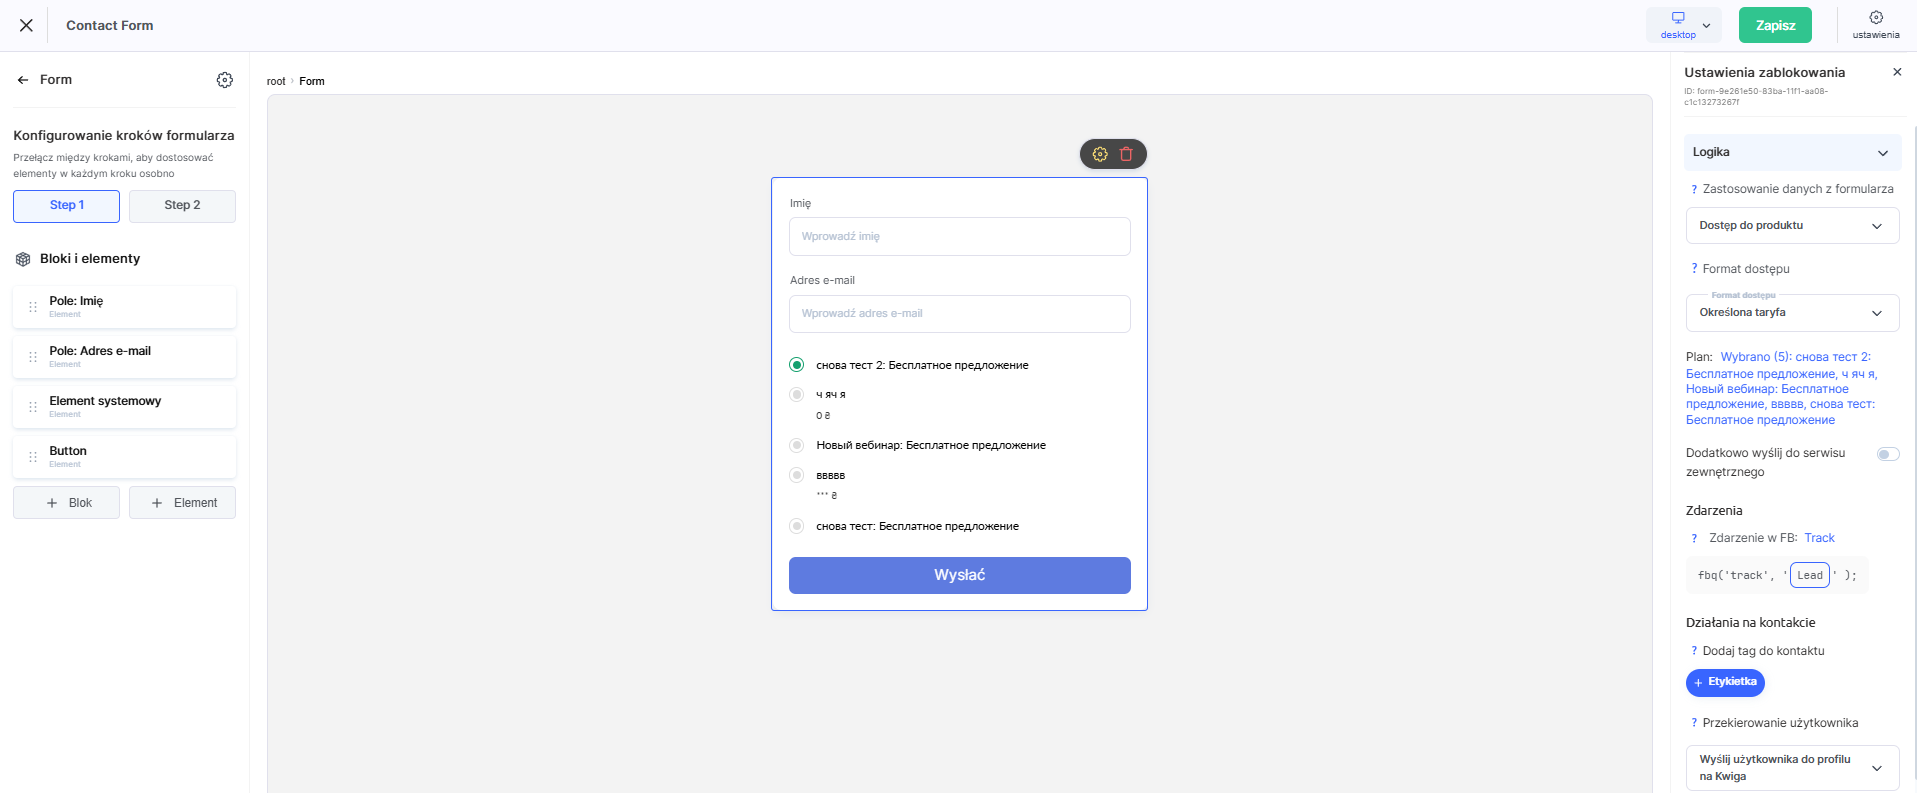Click help icon beside Format dostępu

(x=1694, y=269)
